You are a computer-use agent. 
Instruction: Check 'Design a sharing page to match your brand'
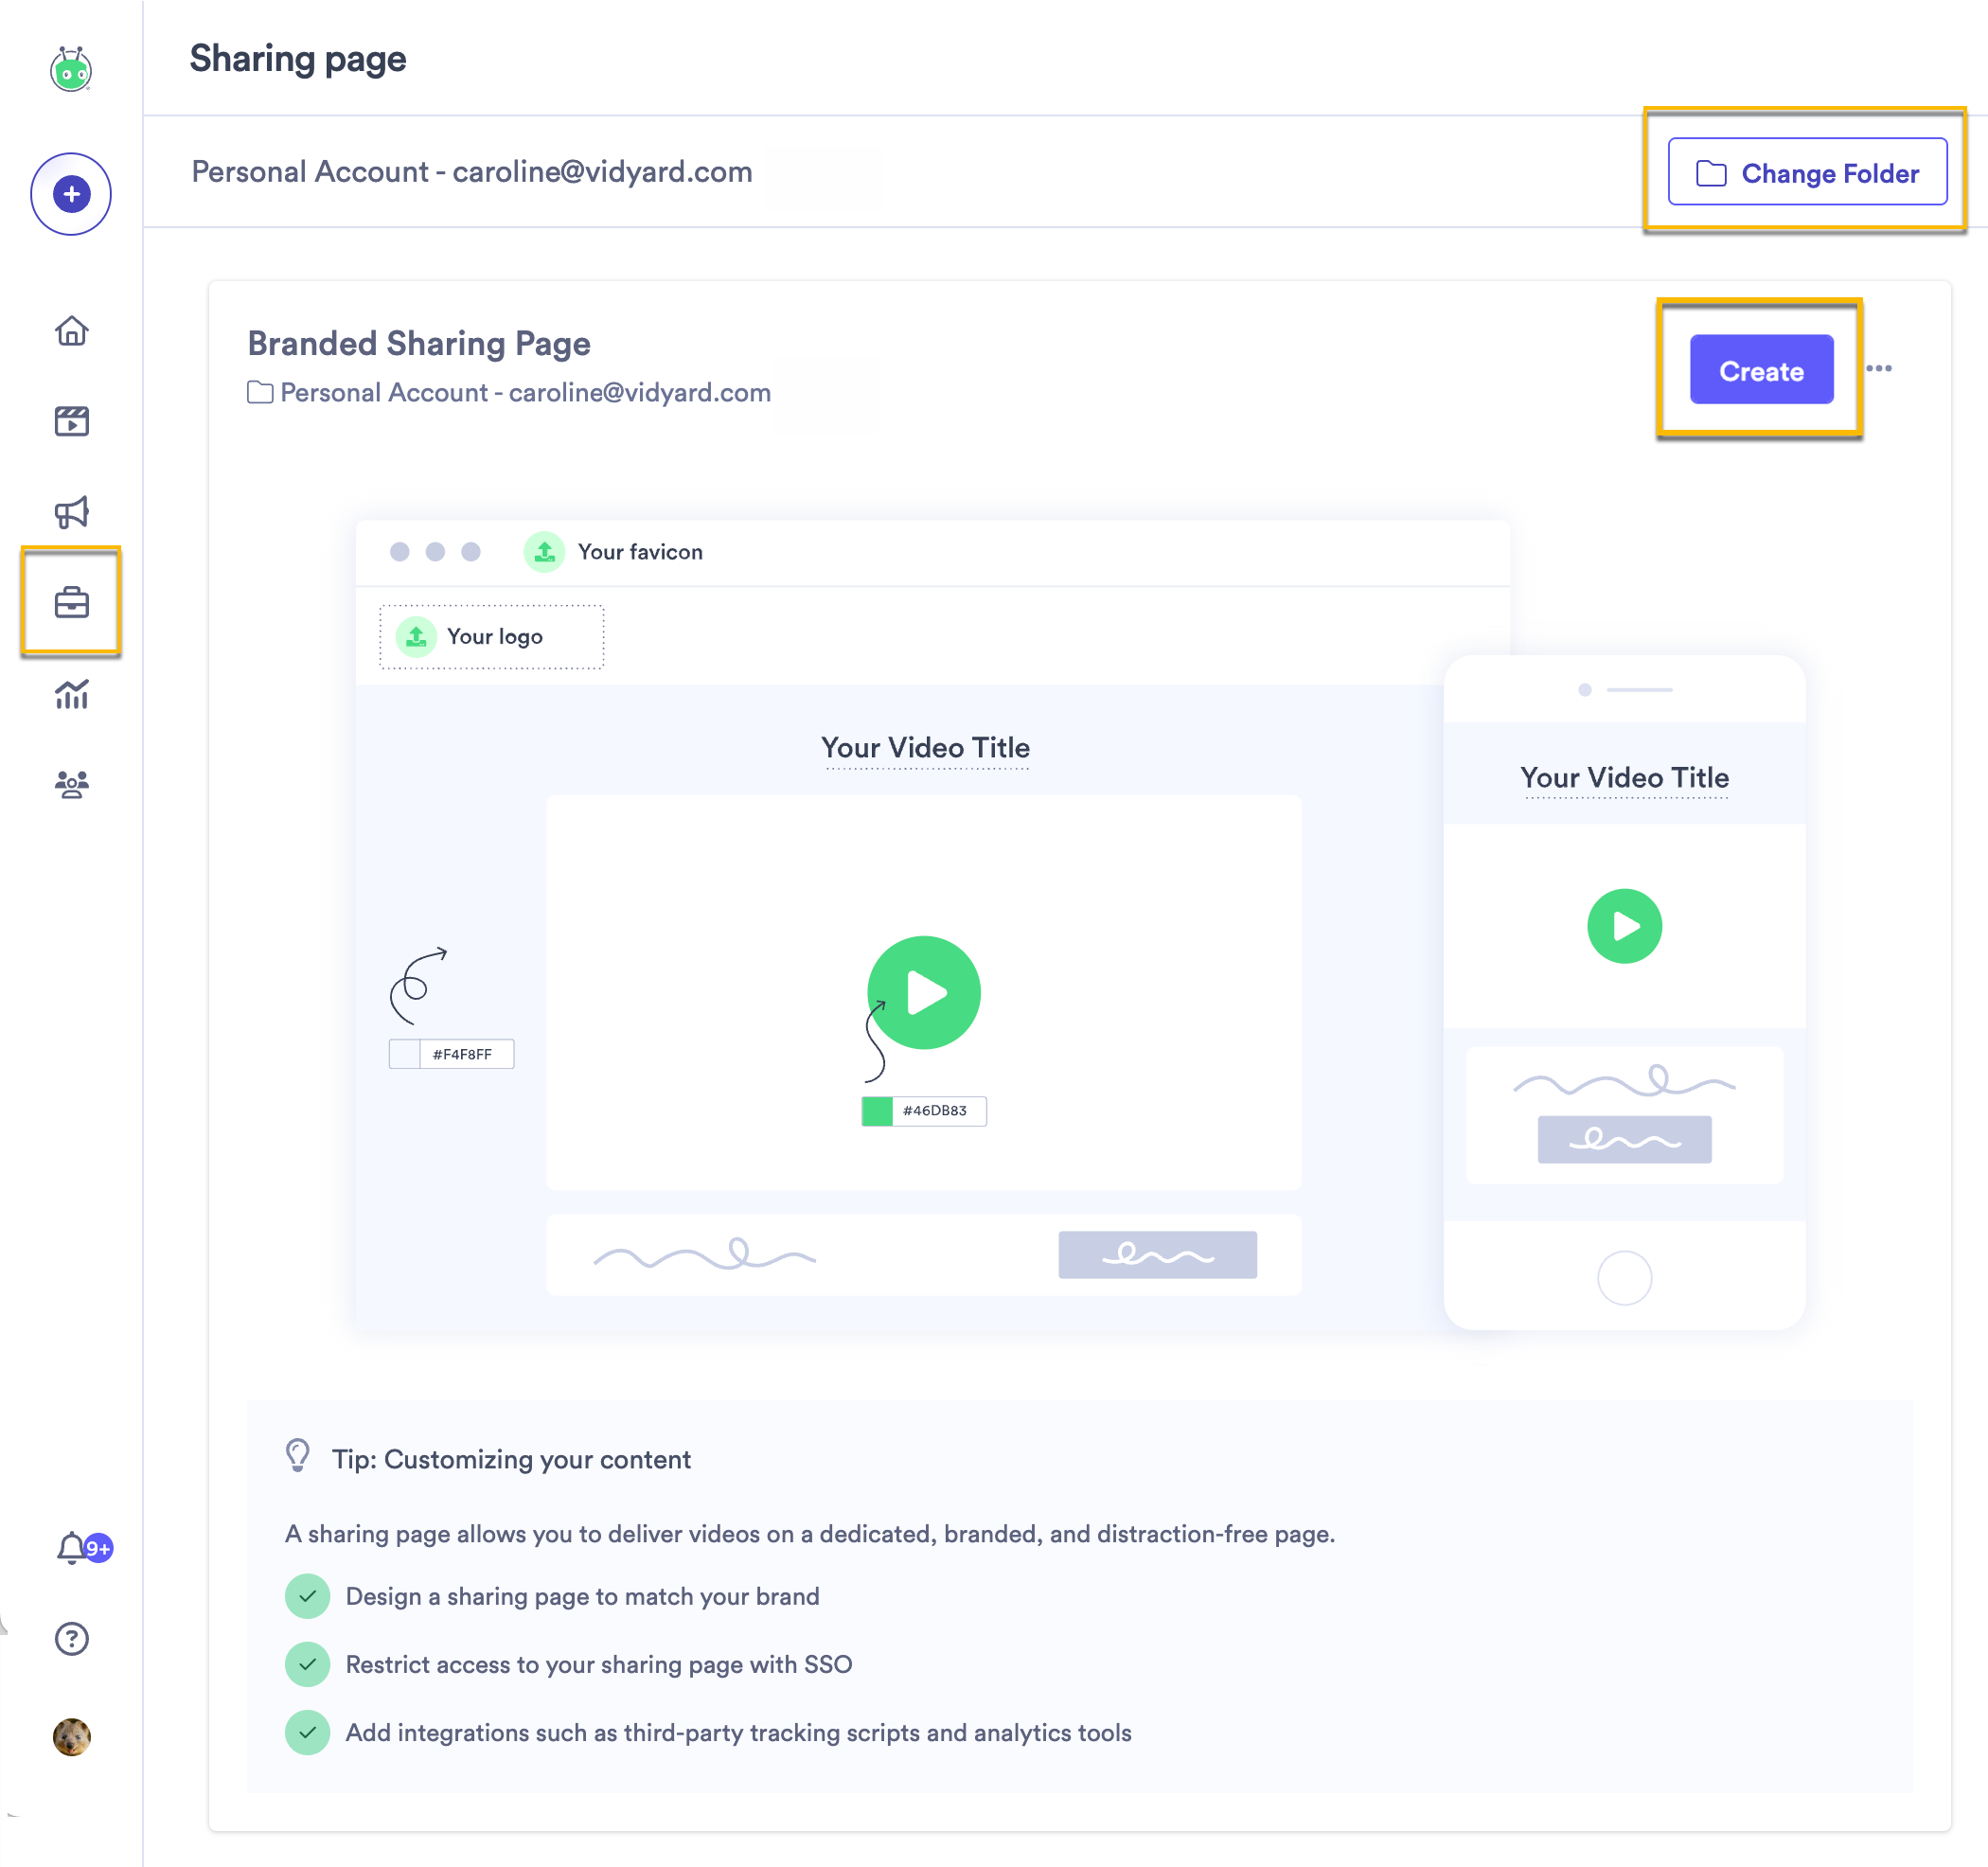(307, 1596)
